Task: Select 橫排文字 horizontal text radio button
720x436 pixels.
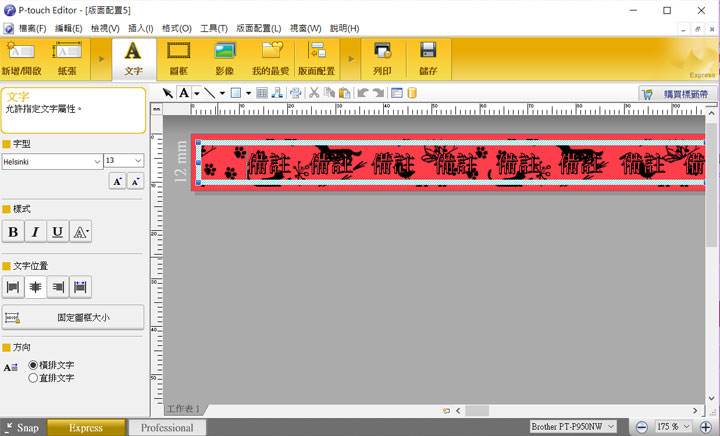Action: pyautogui.click(x=34, y=366)
